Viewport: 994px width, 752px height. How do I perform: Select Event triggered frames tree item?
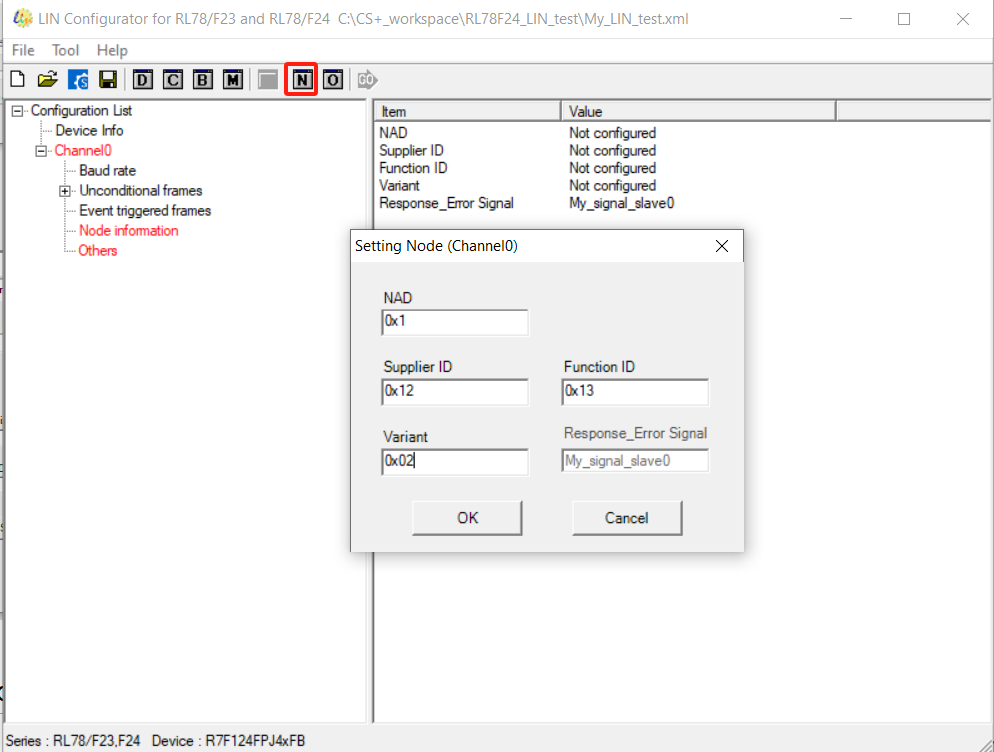pos(145,211)
